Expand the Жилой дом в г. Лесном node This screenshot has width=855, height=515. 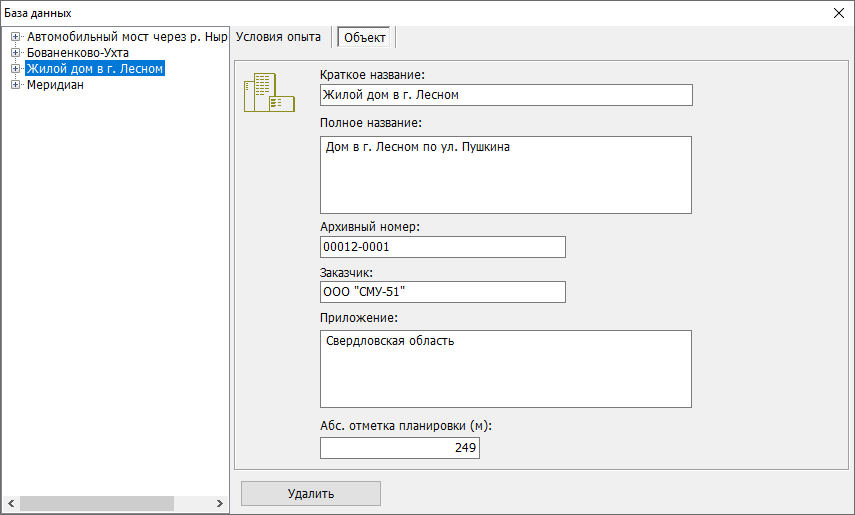15,69
